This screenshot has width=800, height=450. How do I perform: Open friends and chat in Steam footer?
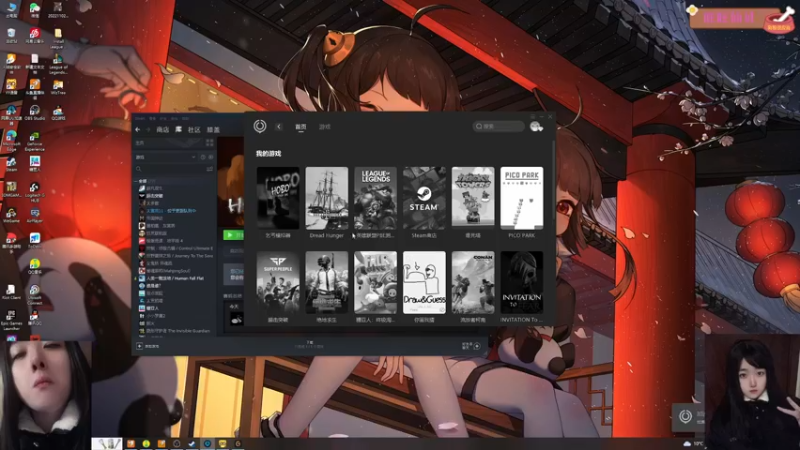pyautogui.click(x=471, y=346)
